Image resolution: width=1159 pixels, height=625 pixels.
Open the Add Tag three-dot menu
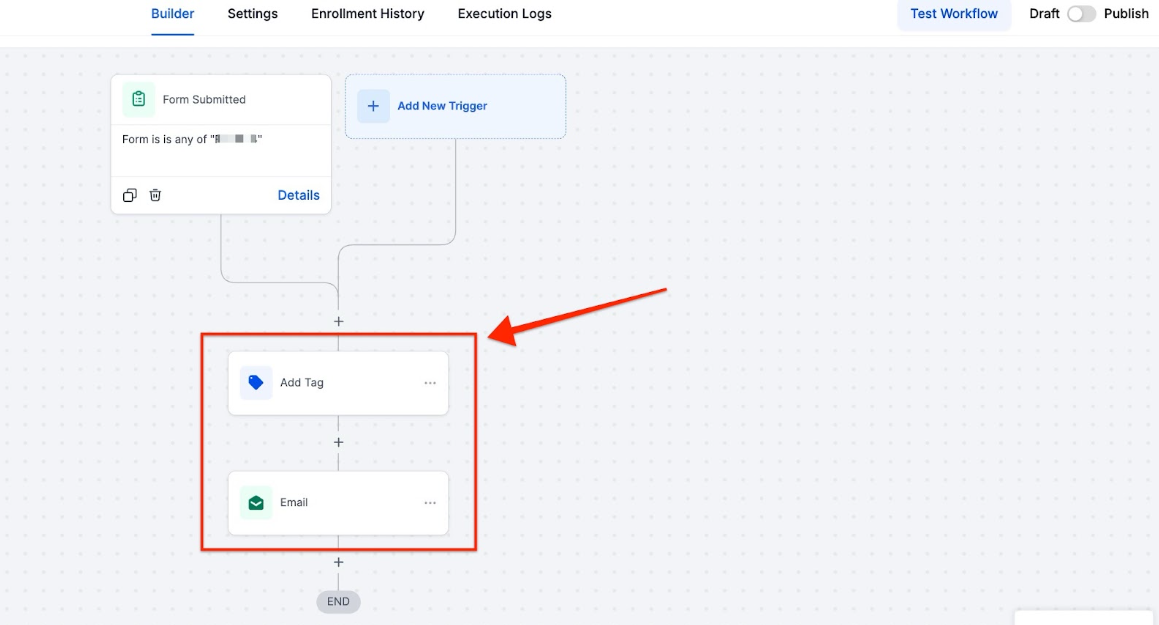pyautogui.click(x=430, y=383)
